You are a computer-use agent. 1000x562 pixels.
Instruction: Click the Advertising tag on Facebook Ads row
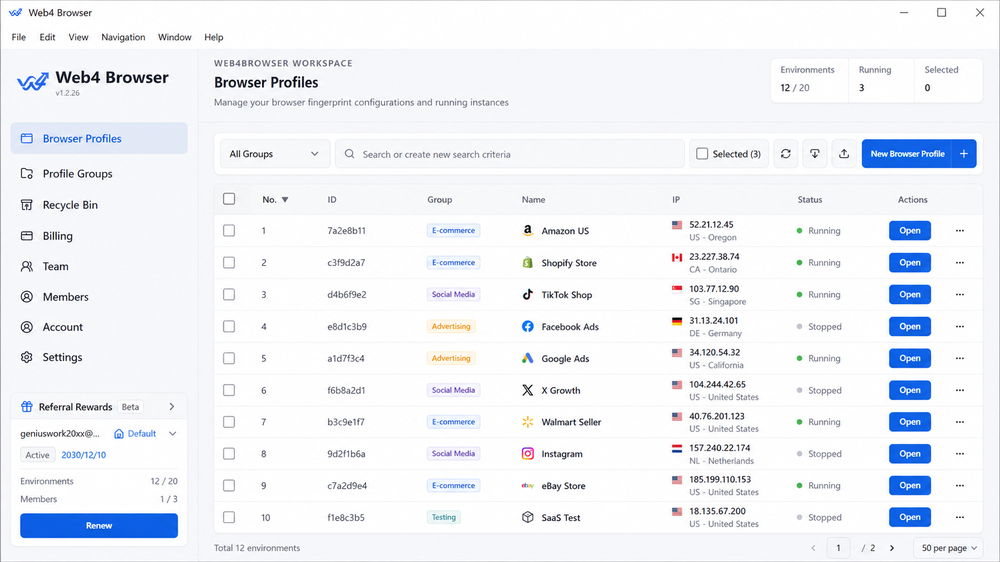451,326
